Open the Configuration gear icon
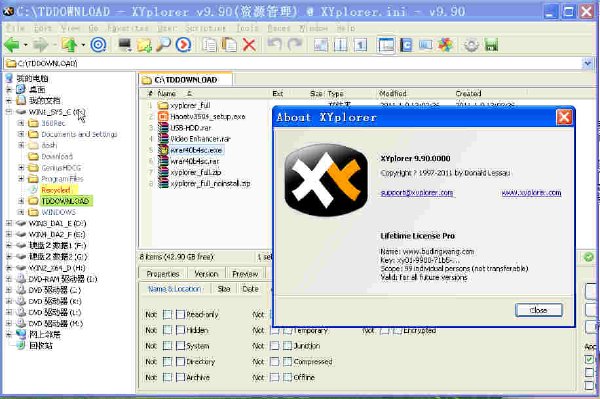Screen dimensions: 600x399 471,45
